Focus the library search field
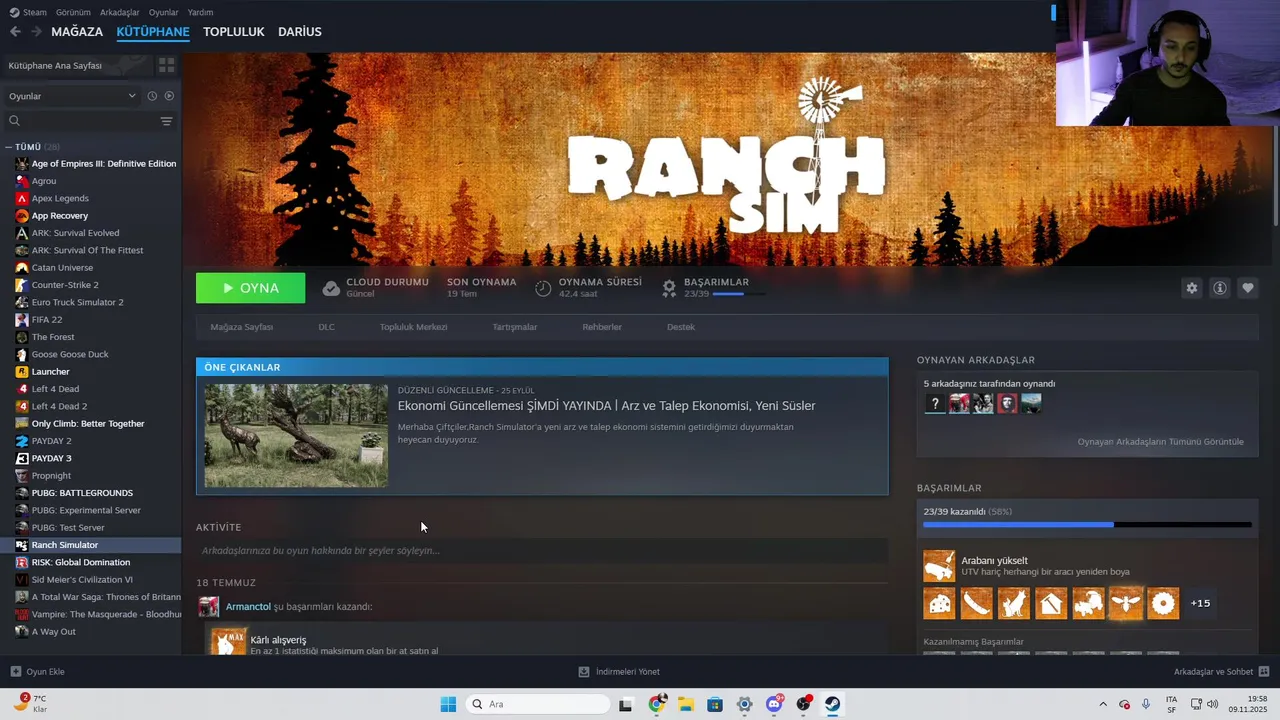Viewport: 1280px width, 720px height. coord(78,121)
